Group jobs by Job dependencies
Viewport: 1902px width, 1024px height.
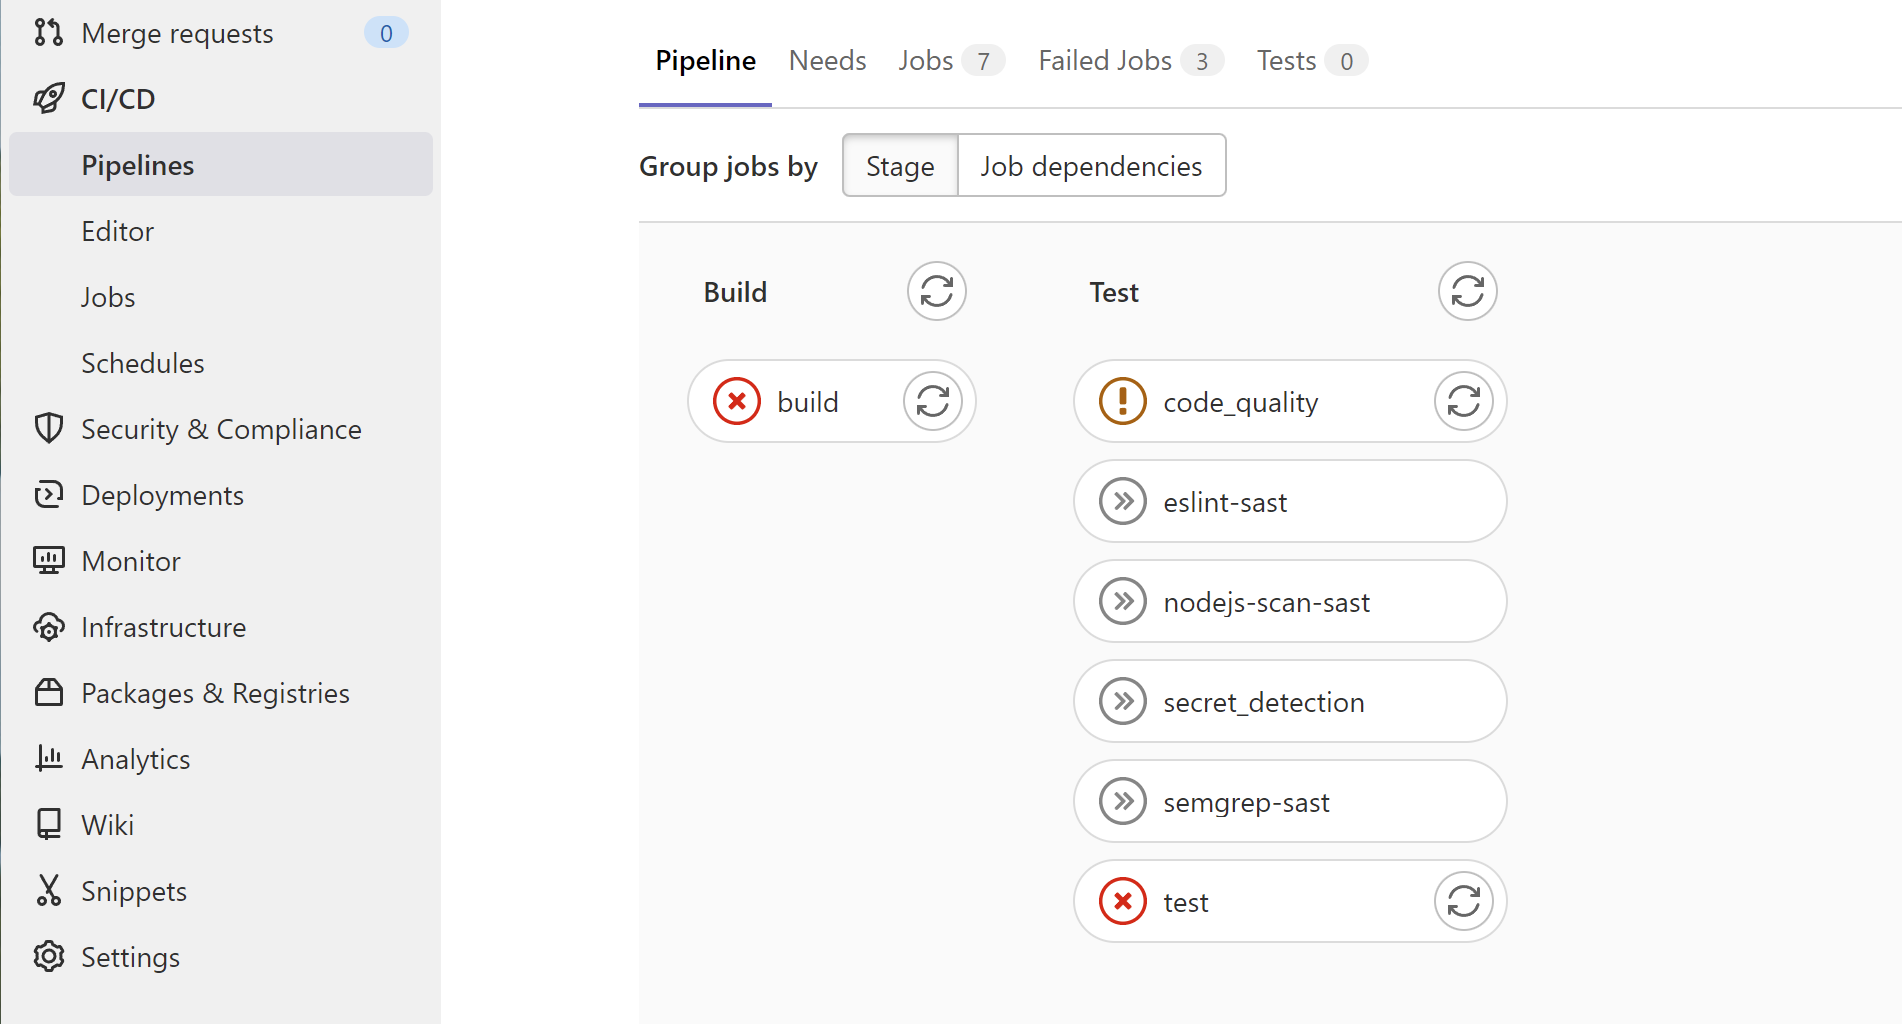tap(1091, 166)
